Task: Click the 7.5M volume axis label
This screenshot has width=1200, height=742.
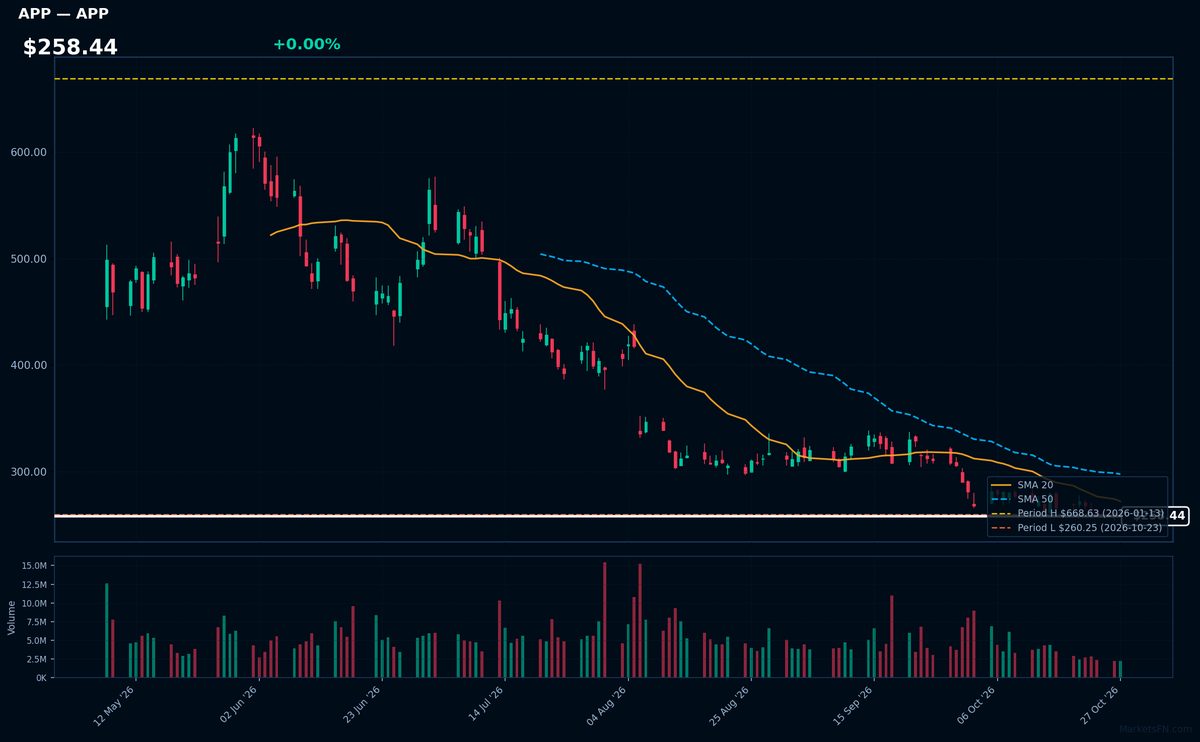Action: click(x=37, y=622)
